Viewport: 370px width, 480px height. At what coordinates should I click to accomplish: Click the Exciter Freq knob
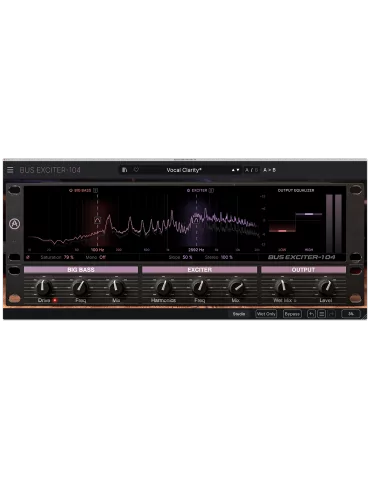click(x=199, y=287)
